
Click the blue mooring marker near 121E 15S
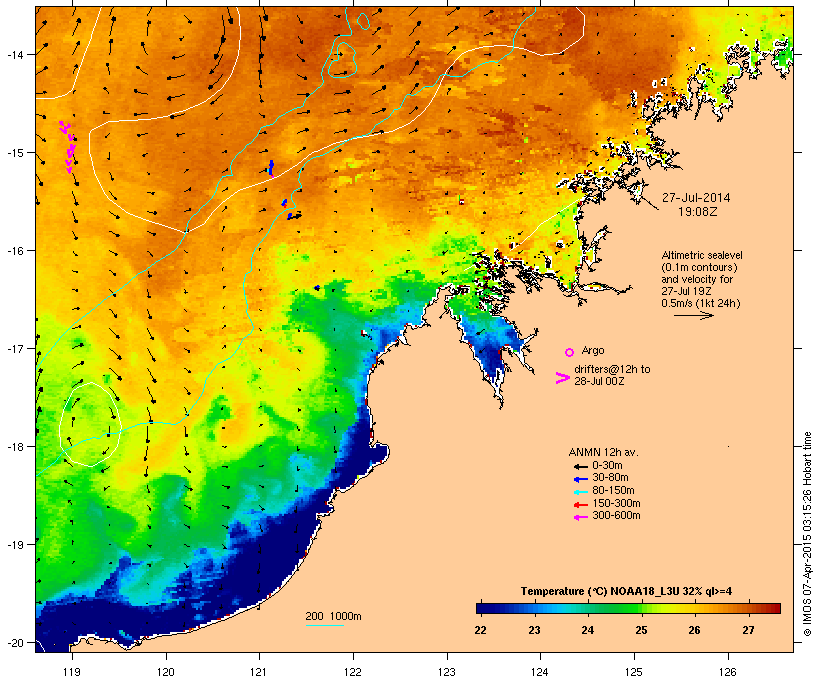[x=270, y=168]
